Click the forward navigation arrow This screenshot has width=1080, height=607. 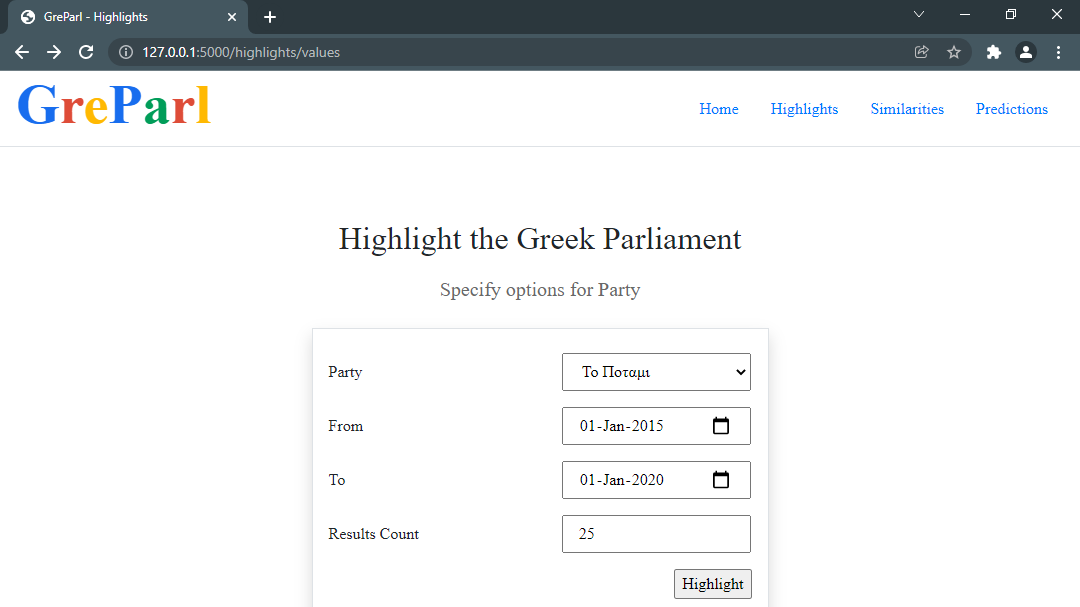pos(54,52)
